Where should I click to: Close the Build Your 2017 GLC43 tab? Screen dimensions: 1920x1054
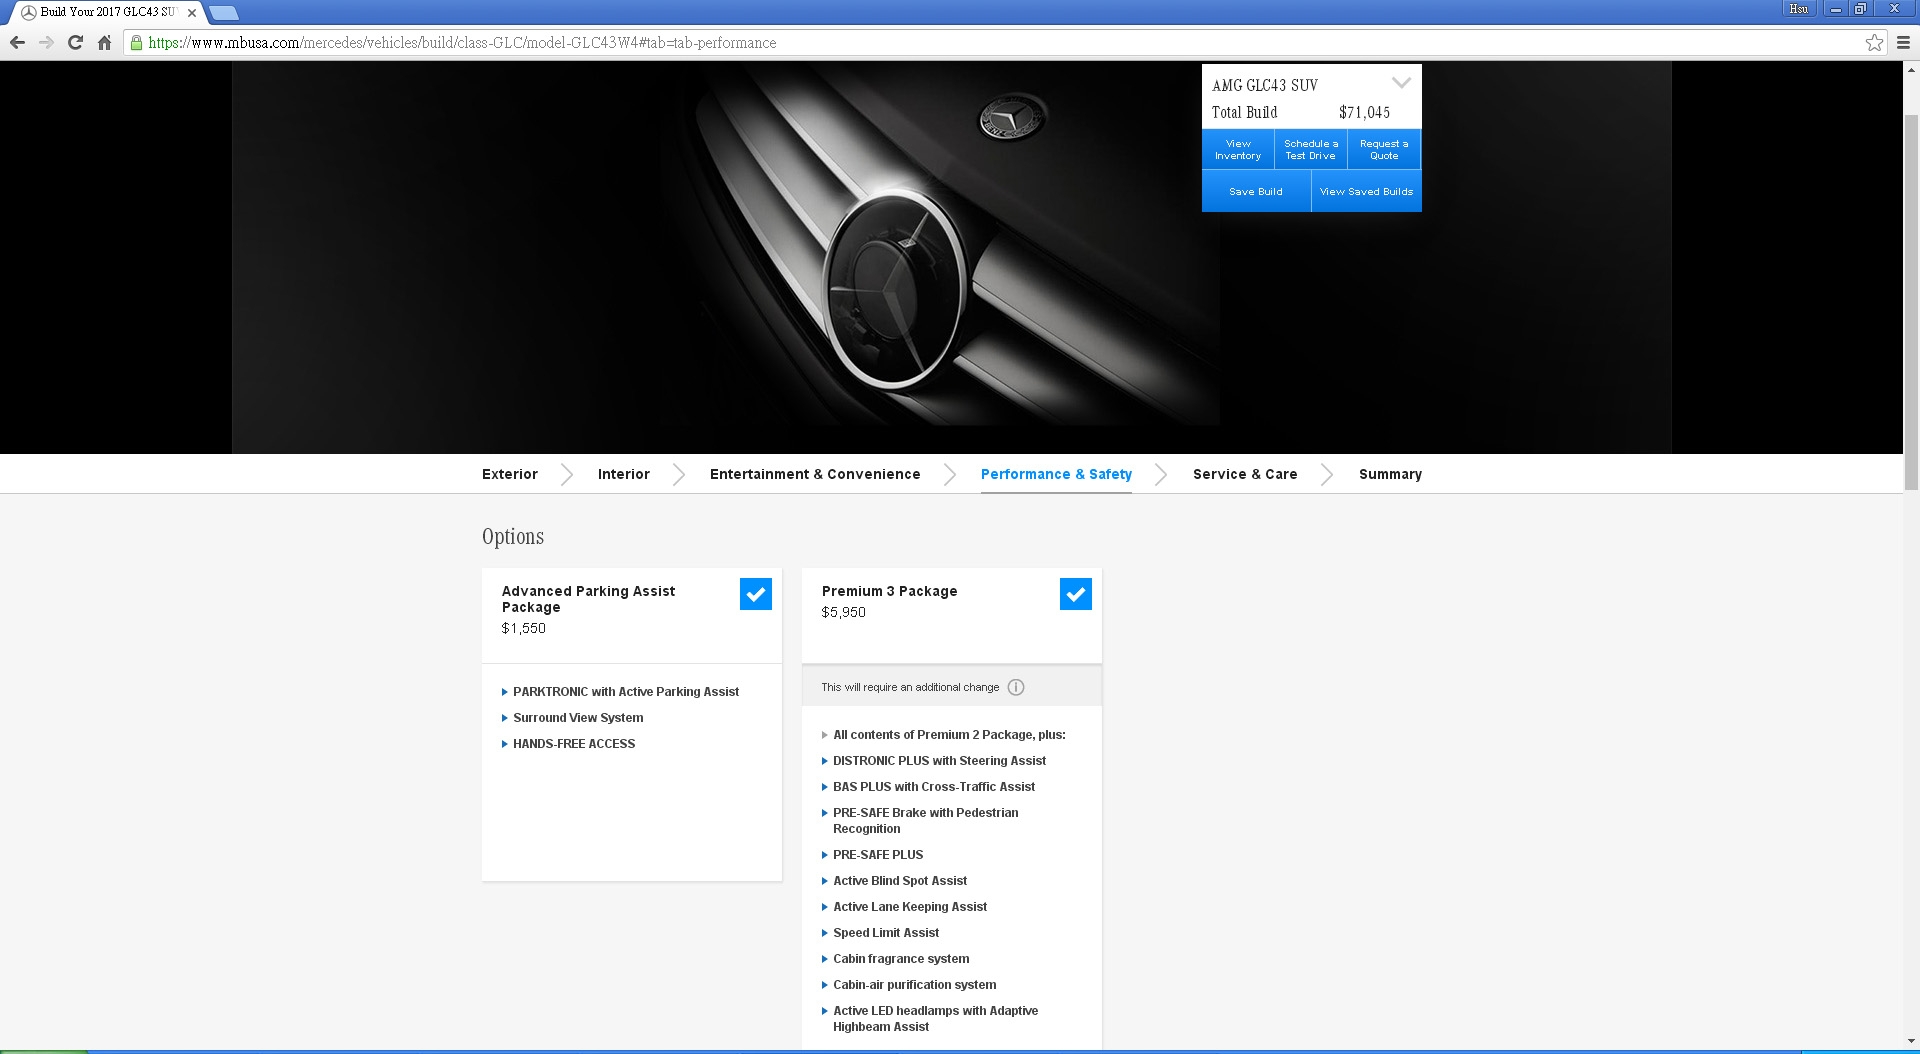[x=192, y=13]
